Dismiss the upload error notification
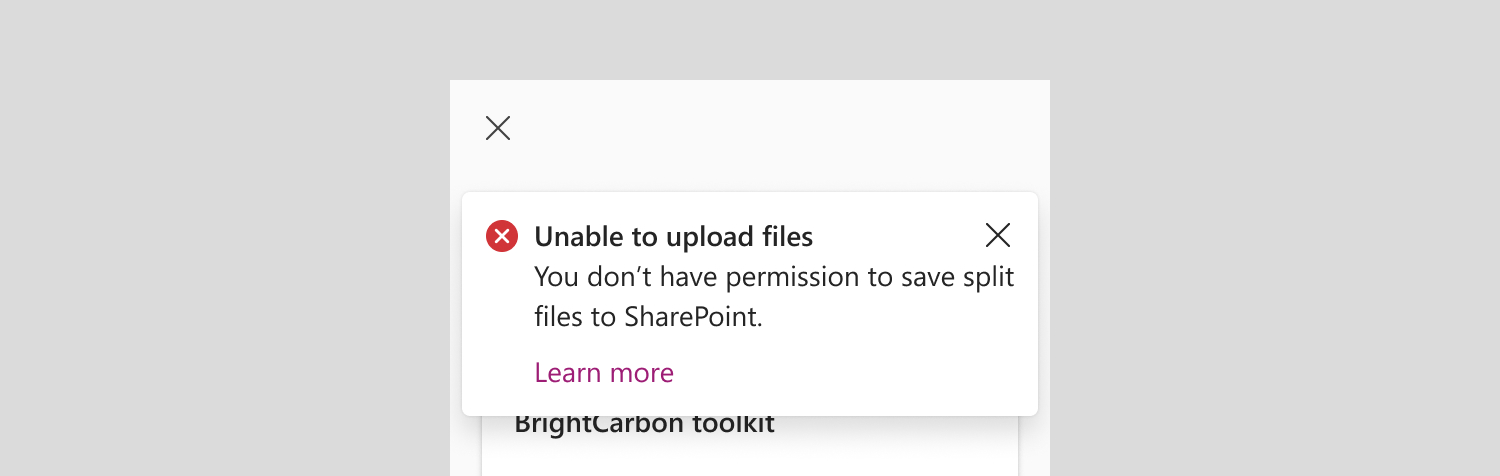 coord(998,235)
